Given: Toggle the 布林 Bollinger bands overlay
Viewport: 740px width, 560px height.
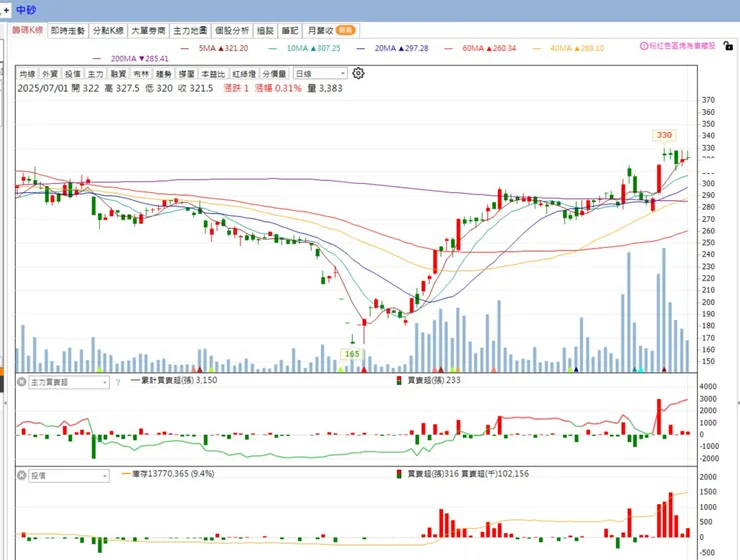Looking at the screenshot, I should tap(141, 74).
